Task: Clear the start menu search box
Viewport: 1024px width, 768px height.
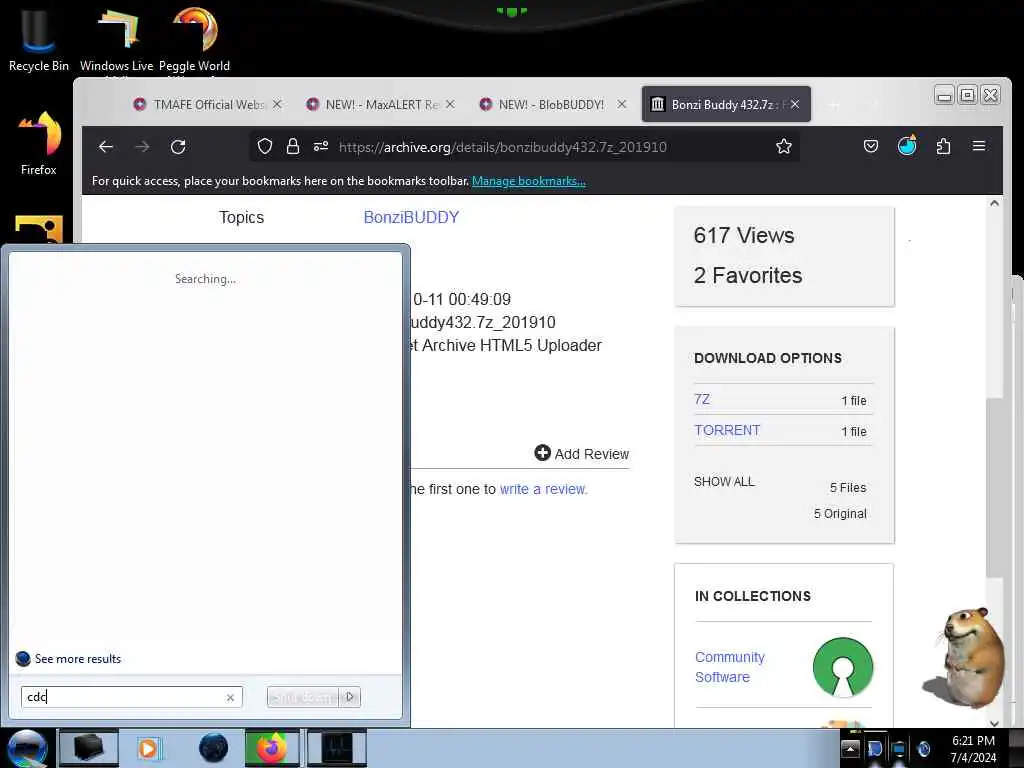Action: (x=230, y=697)
